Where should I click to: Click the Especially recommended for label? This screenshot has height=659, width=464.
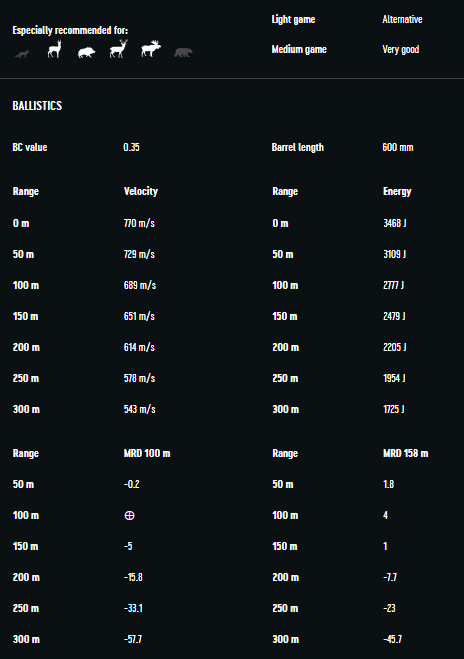(x=70, y=30)
